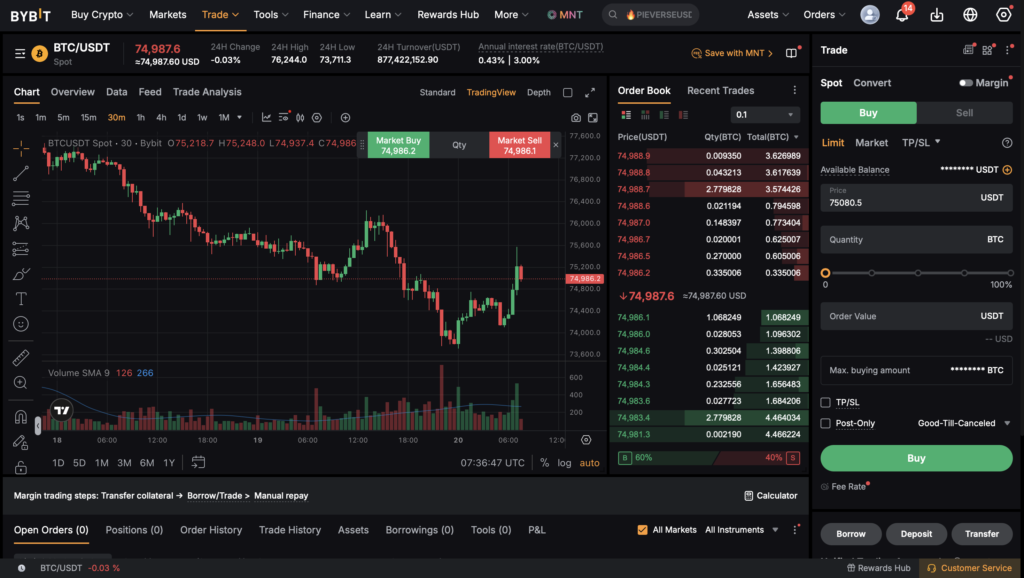
Task: Click the ruler measure tool
Action: pyautogui.click(x=21, y=357)
